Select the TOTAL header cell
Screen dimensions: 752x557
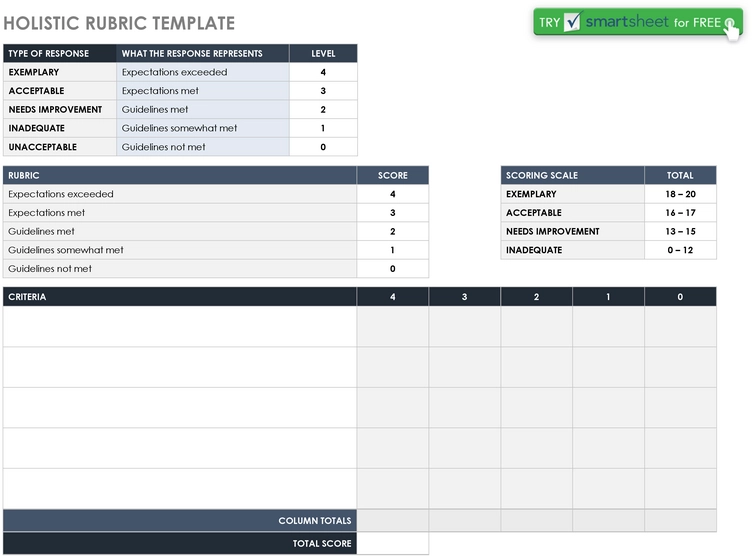pyautogui.click(x=681, y=175)
